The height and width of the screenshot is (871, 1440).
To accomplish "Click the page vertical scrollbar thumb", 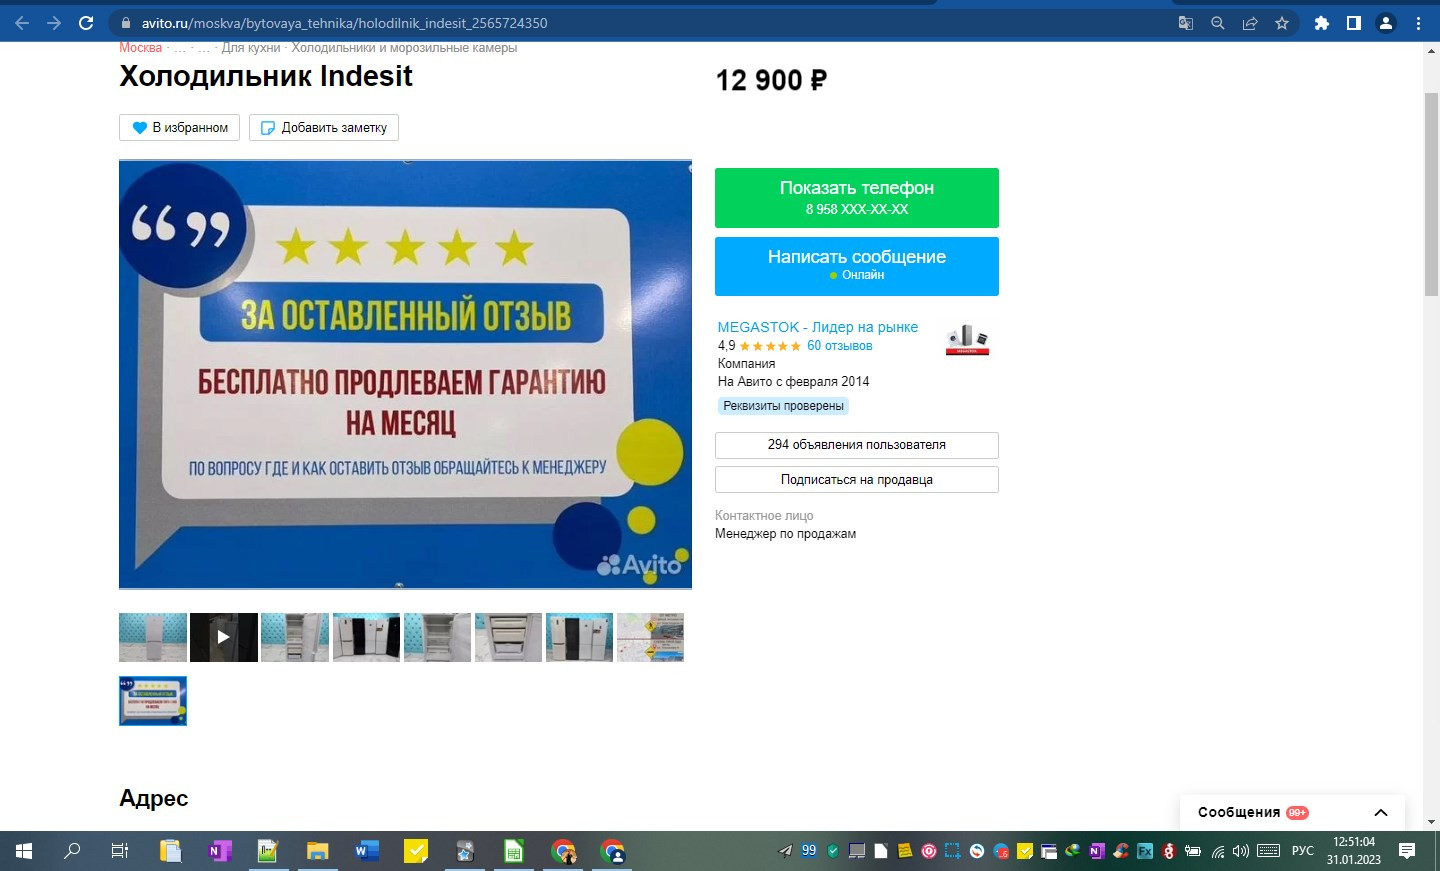I will tap(1431, 194).
